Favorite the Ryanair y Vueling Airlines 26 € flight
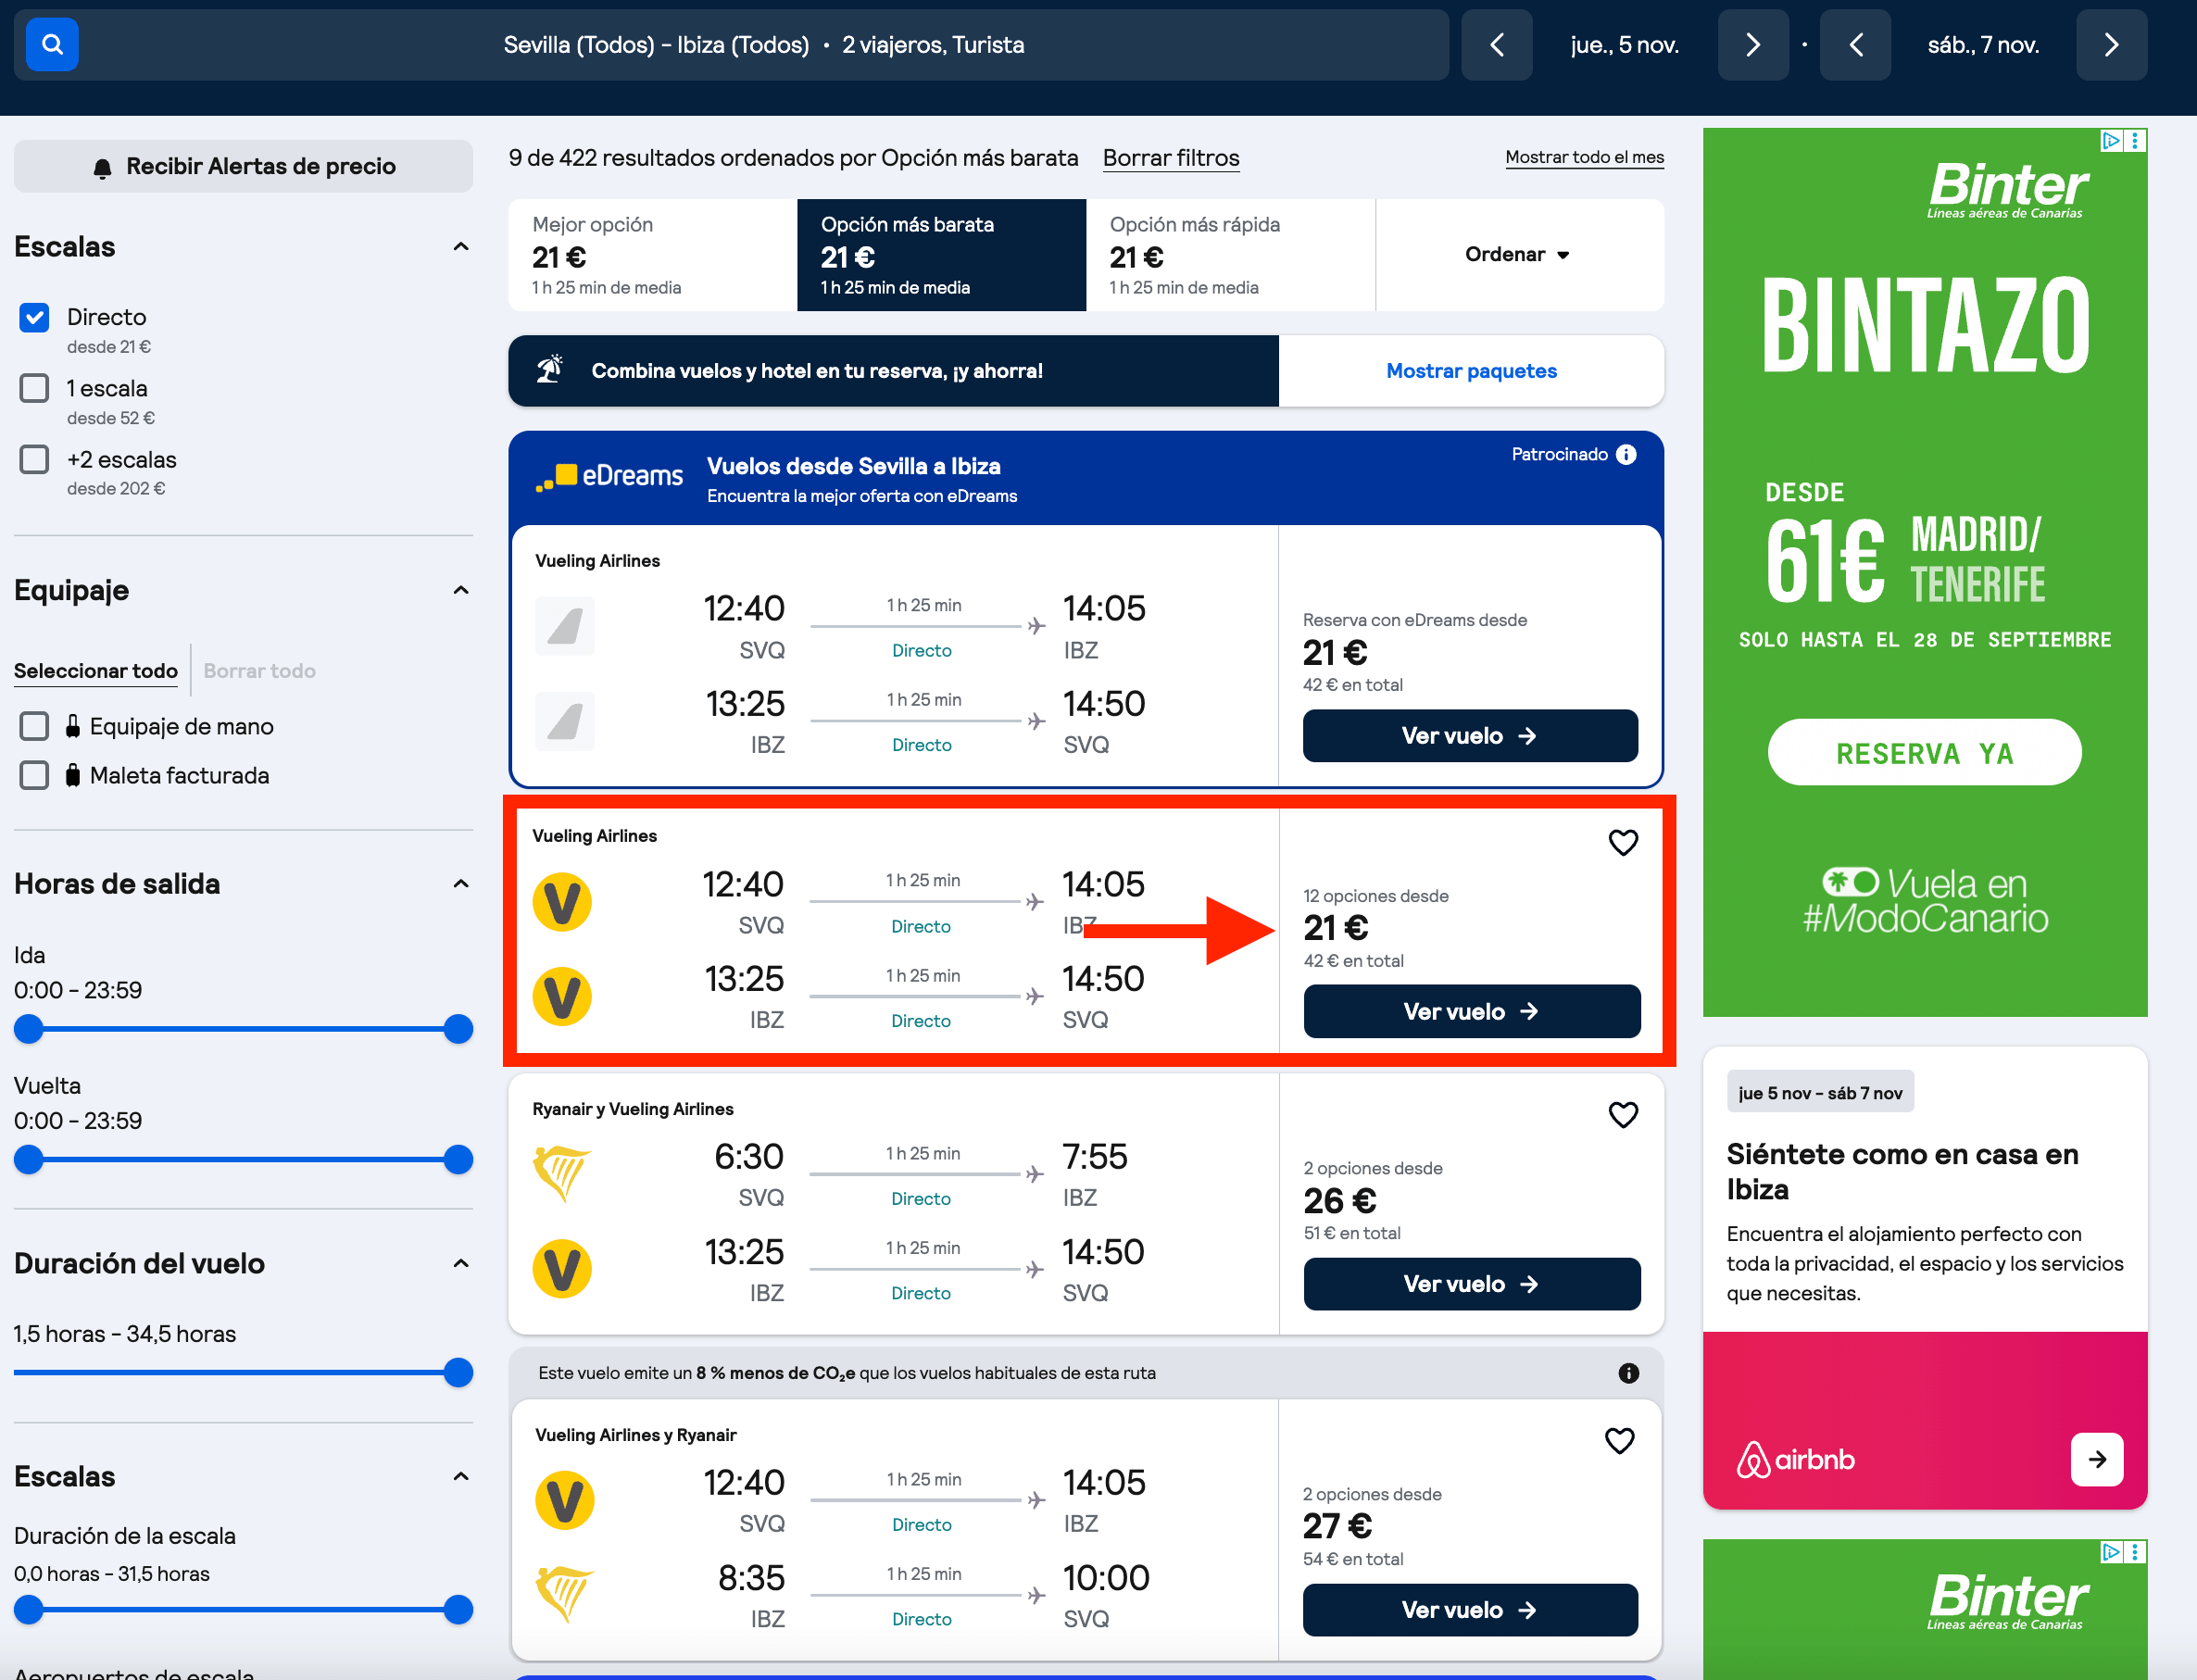The width and height of the screenshot is (2197, 1680). coord(1623,1115)
